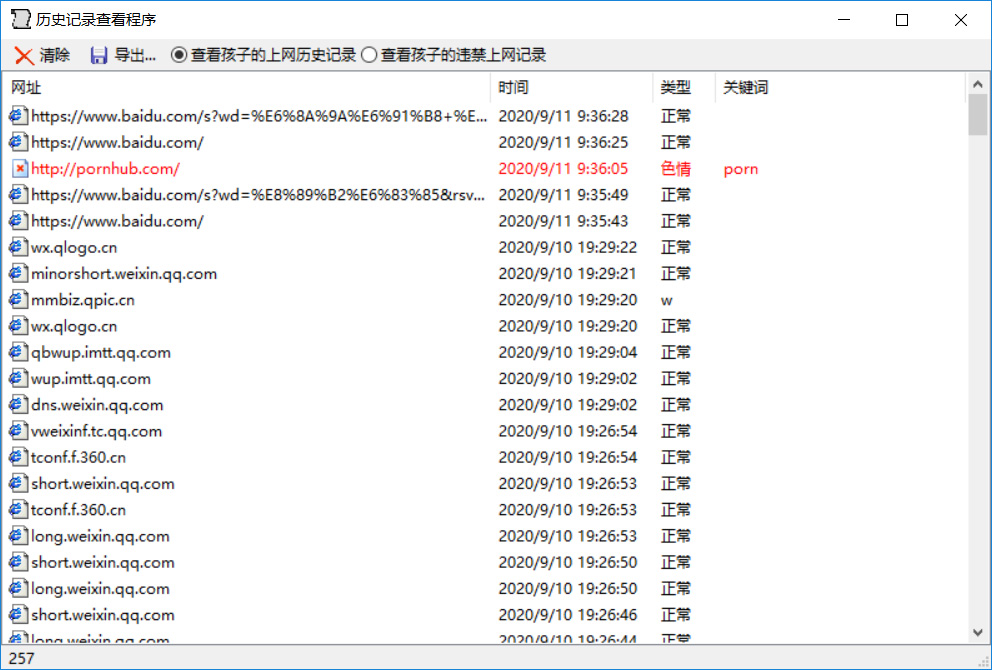Click the blocked-page icon beside pornhub.com
This screenshot has width=992, height=670.
tap(19, 169)
